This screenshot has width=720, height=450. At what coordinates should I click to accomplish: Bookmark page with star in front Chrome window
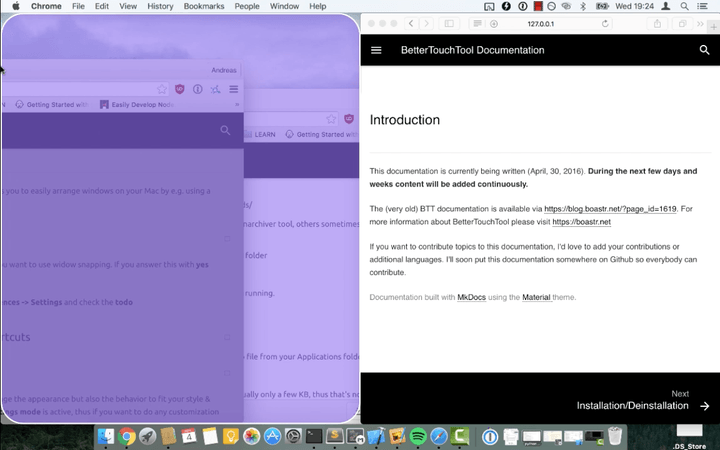(x=162, y=89)
